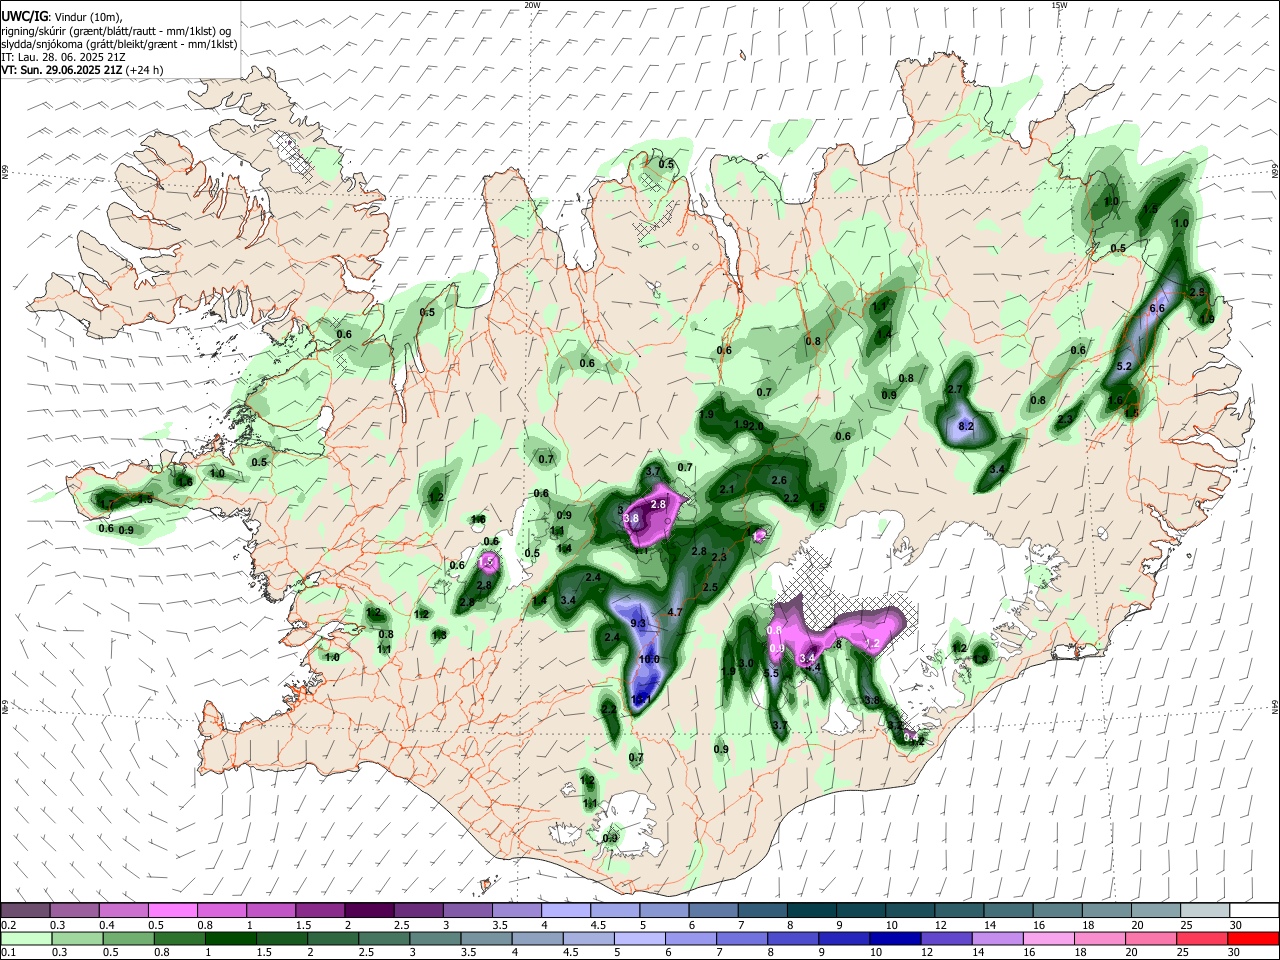1280x960 pixels.
Task: Click the 8.2 rainfall value on the map
Action: tap(966, 426)
